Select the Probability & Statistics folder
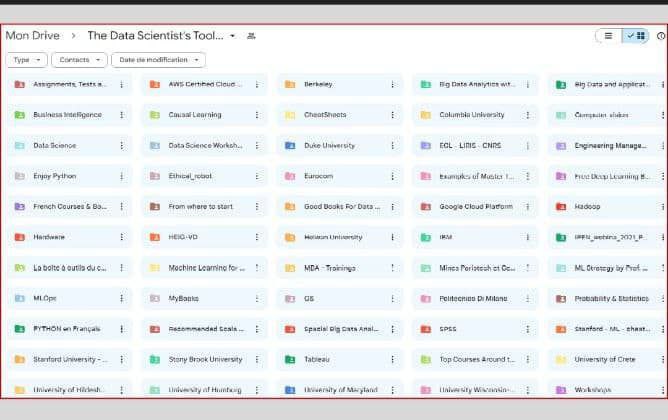The width and height of the screenshot is (668, 420). (610, 298)
